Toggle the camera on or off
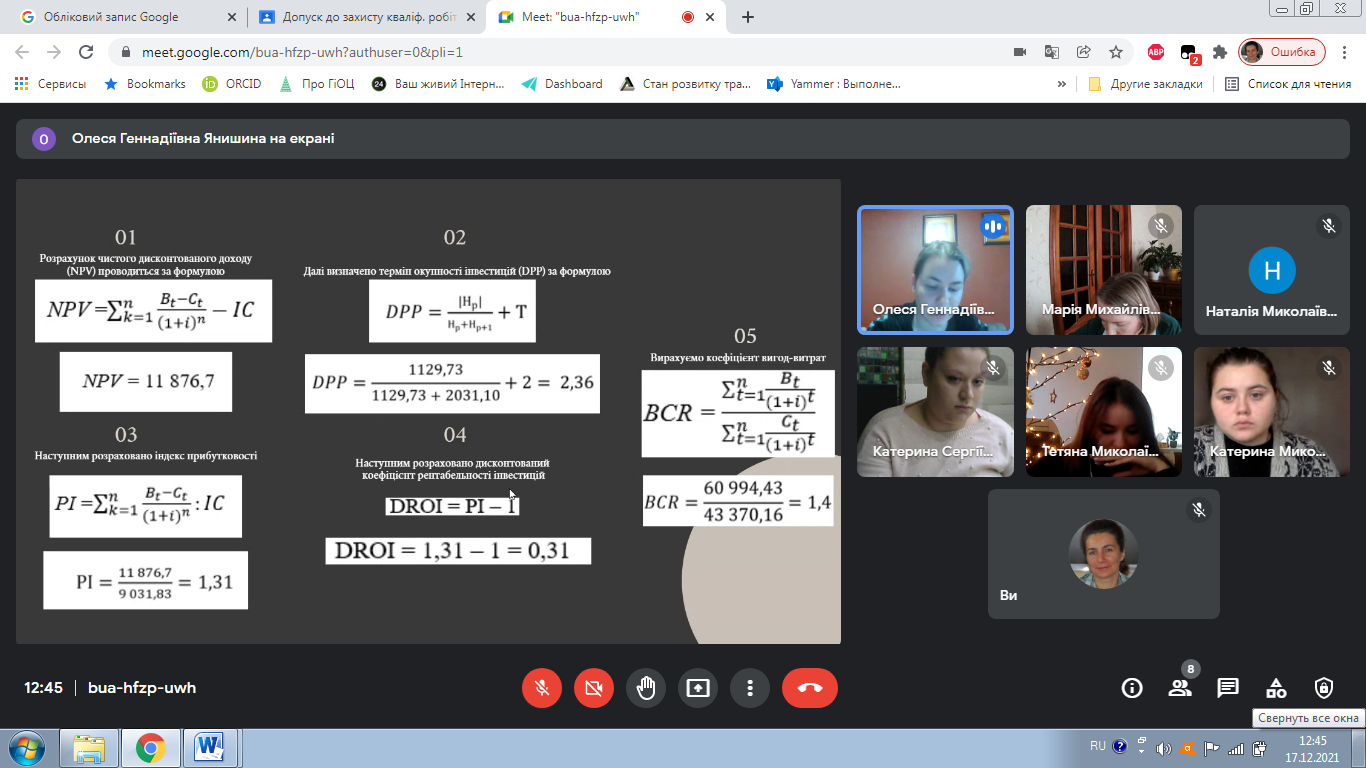This screenshot has height=768, width=1366. point(594,688)
